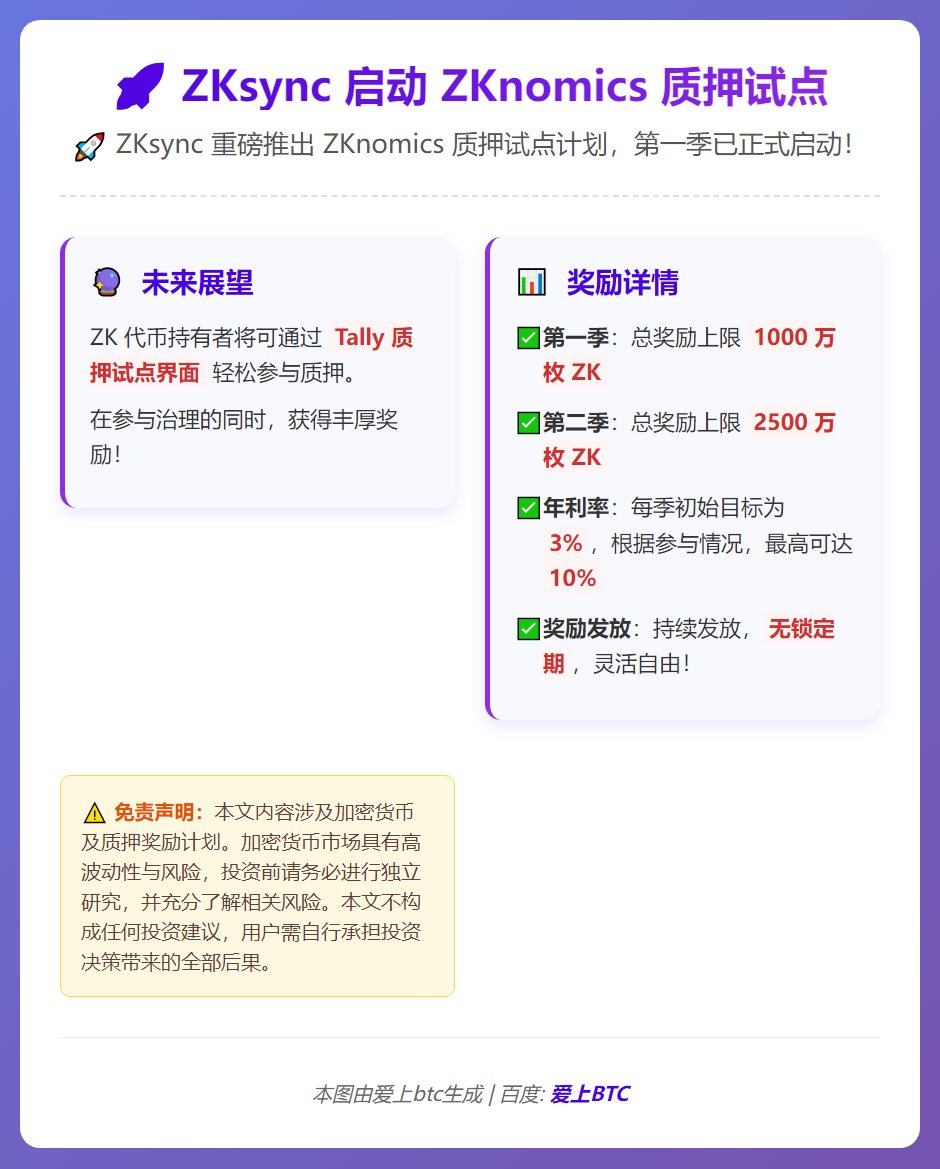Click the 奖励详情 section heading

point(622,283)
